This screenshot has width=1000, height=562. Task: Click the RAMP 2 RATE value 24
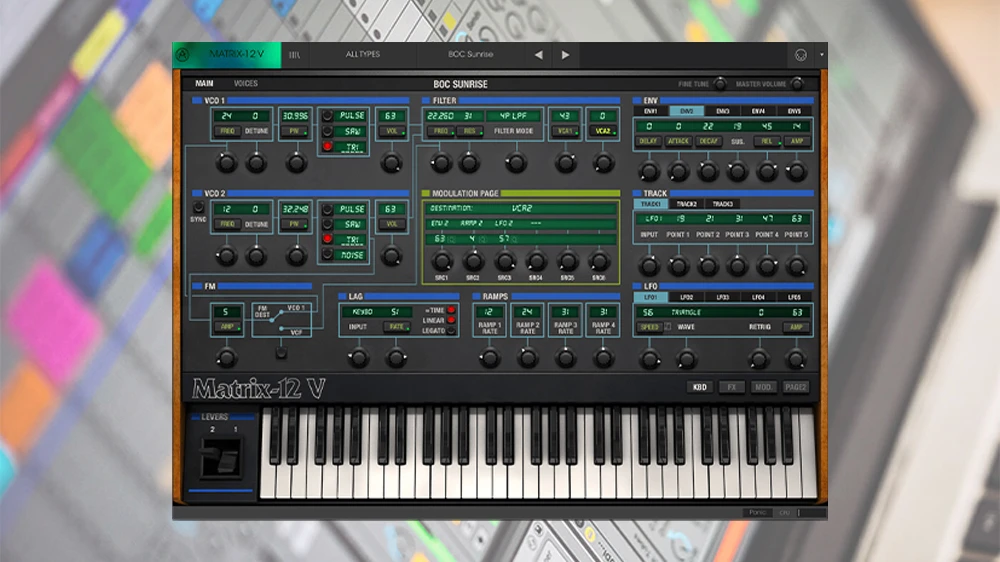pos(527,312)
